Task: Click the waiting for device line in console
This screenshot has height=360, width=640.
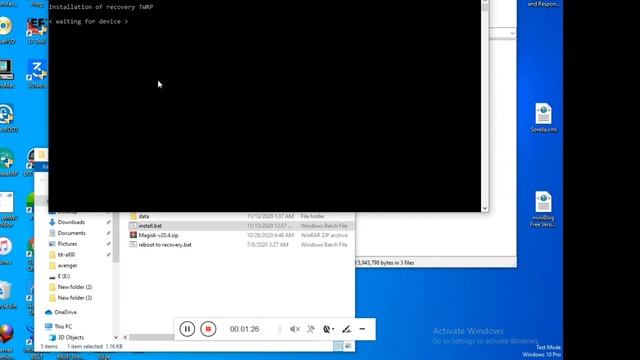Action: tap(88, 22)
